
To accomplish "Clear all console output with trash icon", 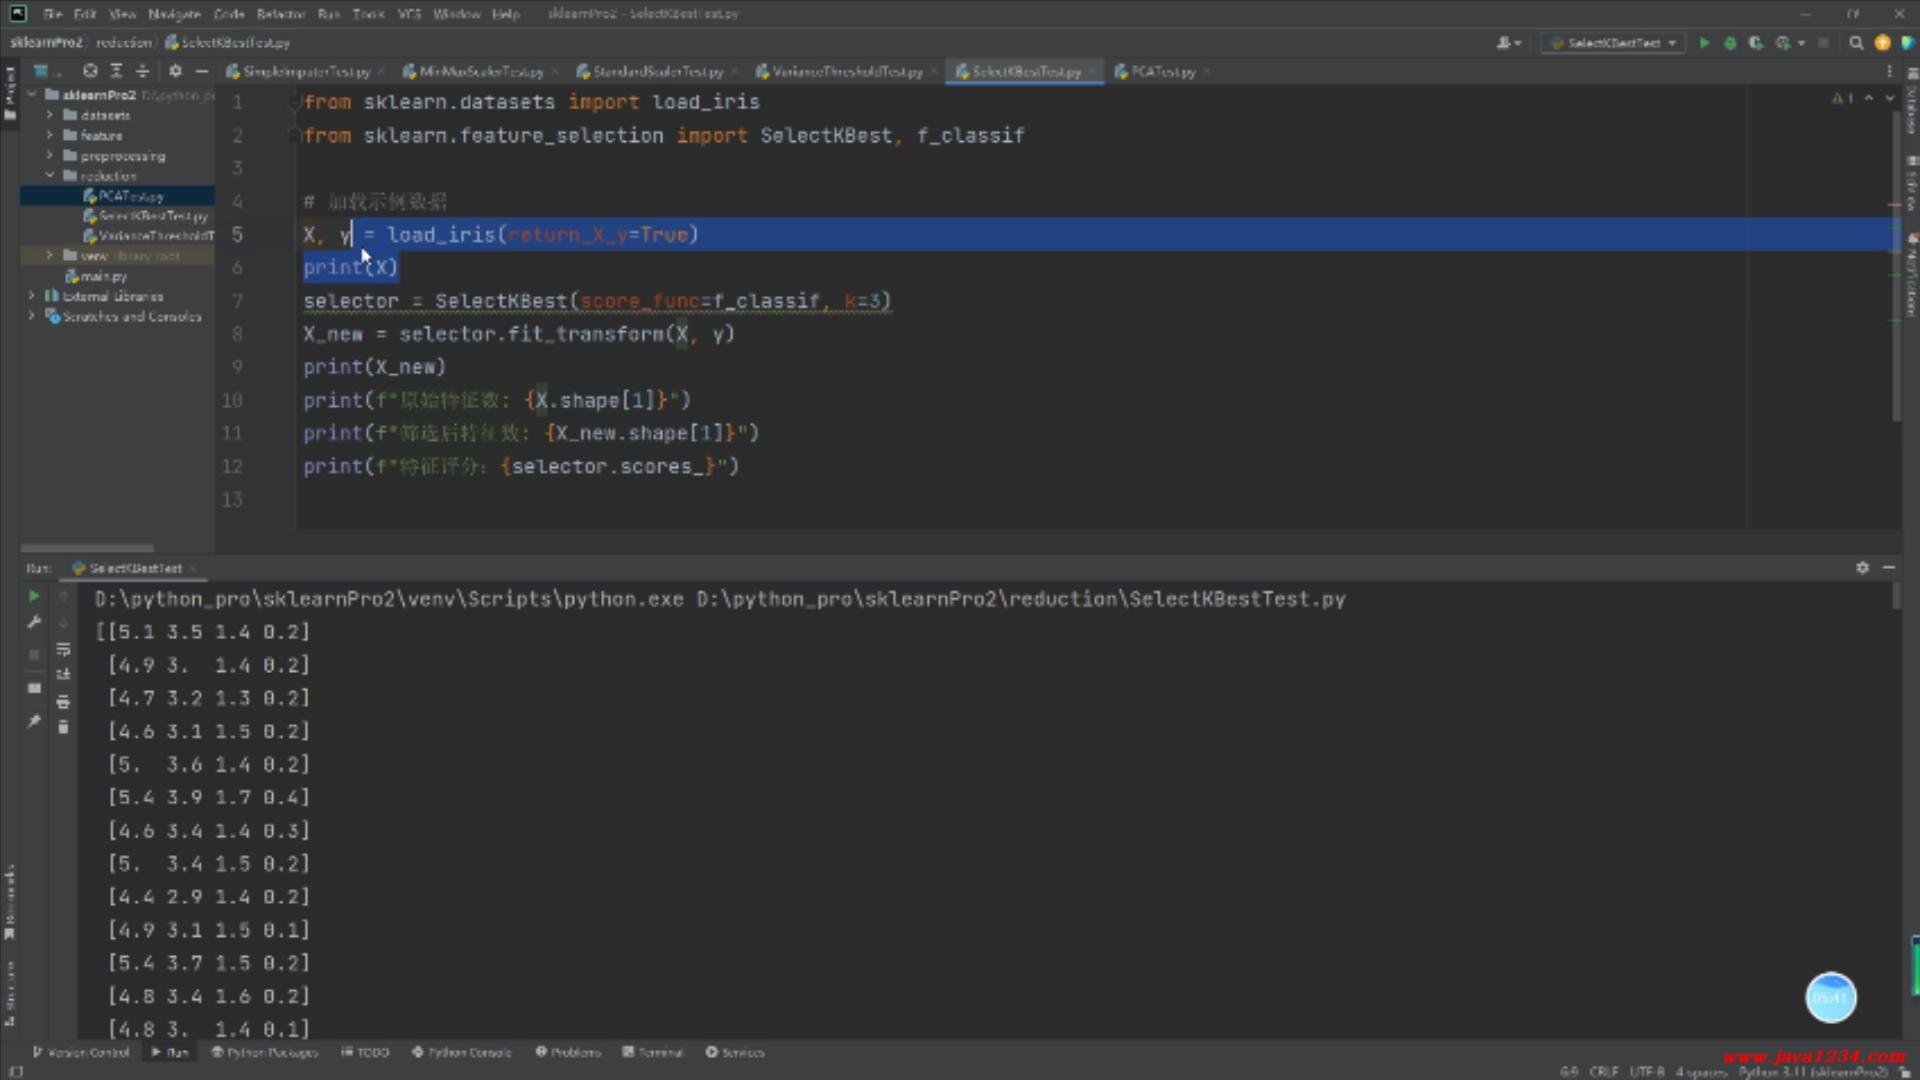I will (63, 727).
